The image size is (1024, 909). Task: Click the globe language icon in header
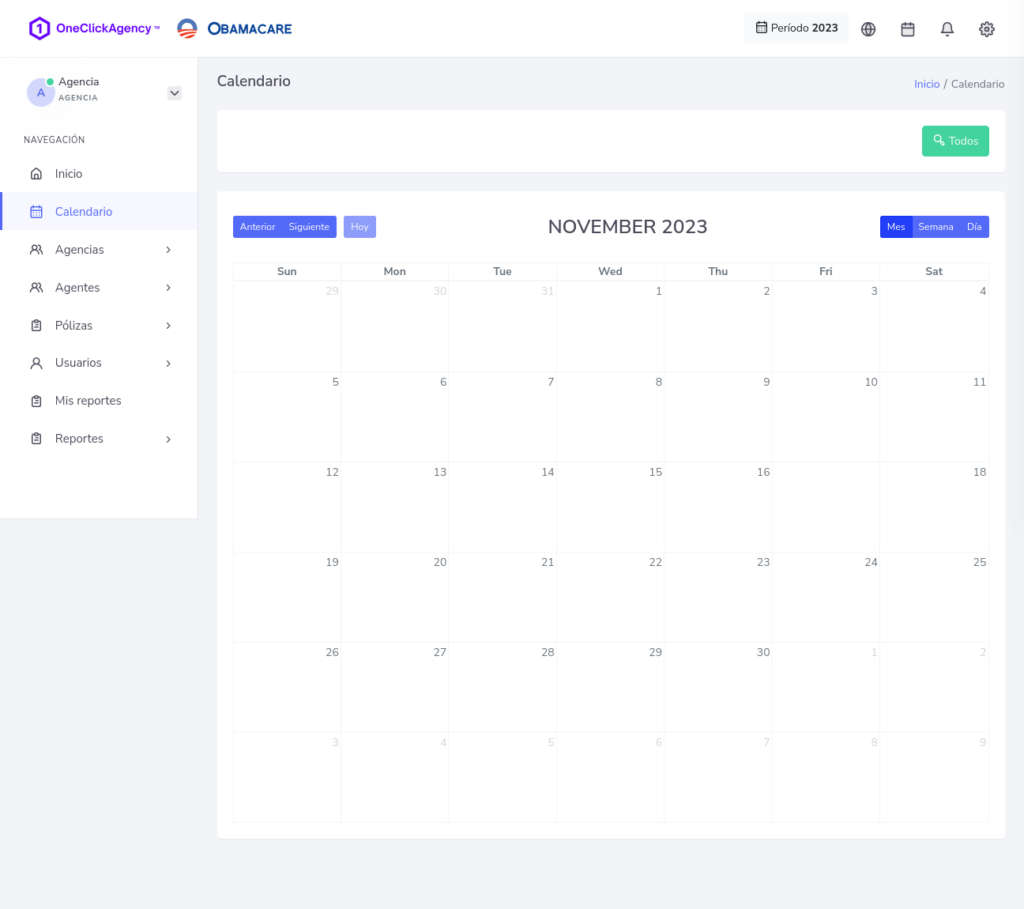pyautogui.click(x=868, y=29)
